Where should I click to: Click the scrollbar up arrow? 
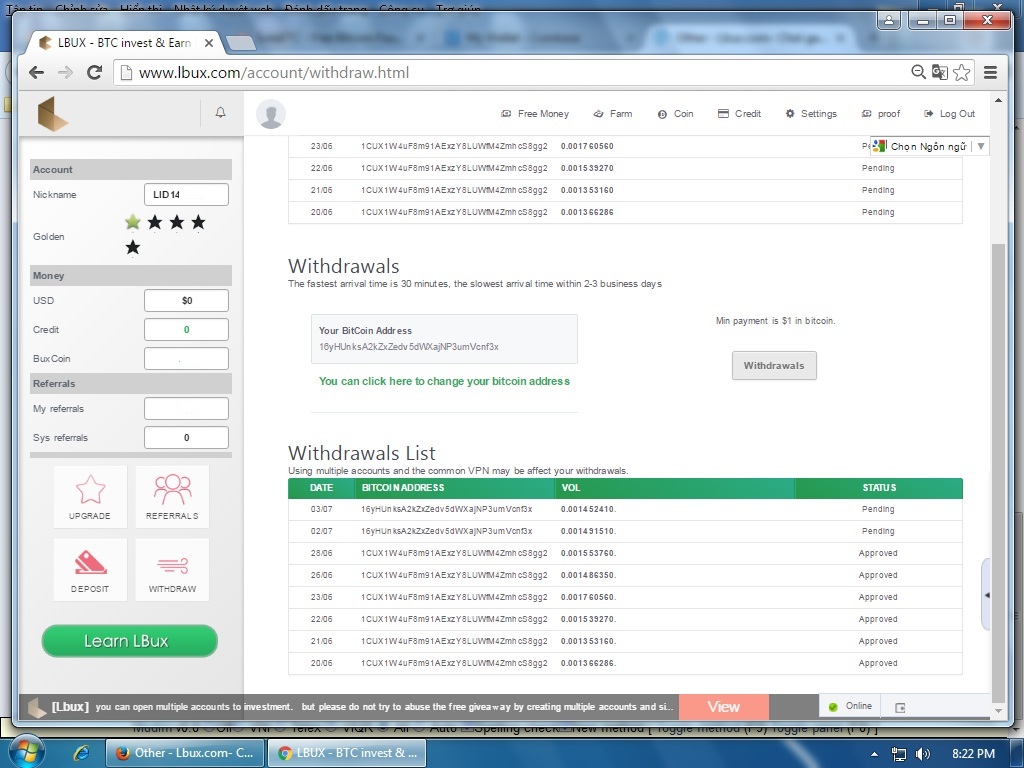click(x=998, y=100)
